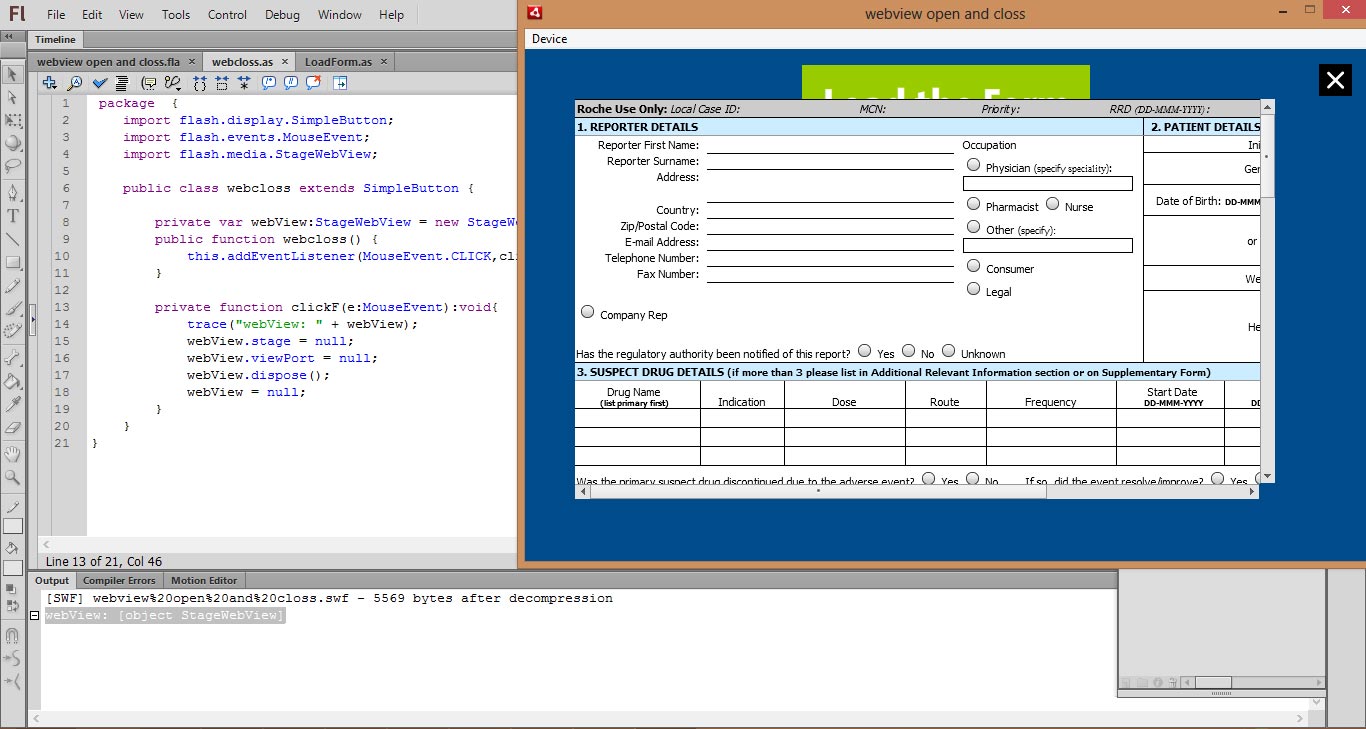Screen dimensions: 1366x729
Task: Open the Device menu in preview window
Action: 549,39
